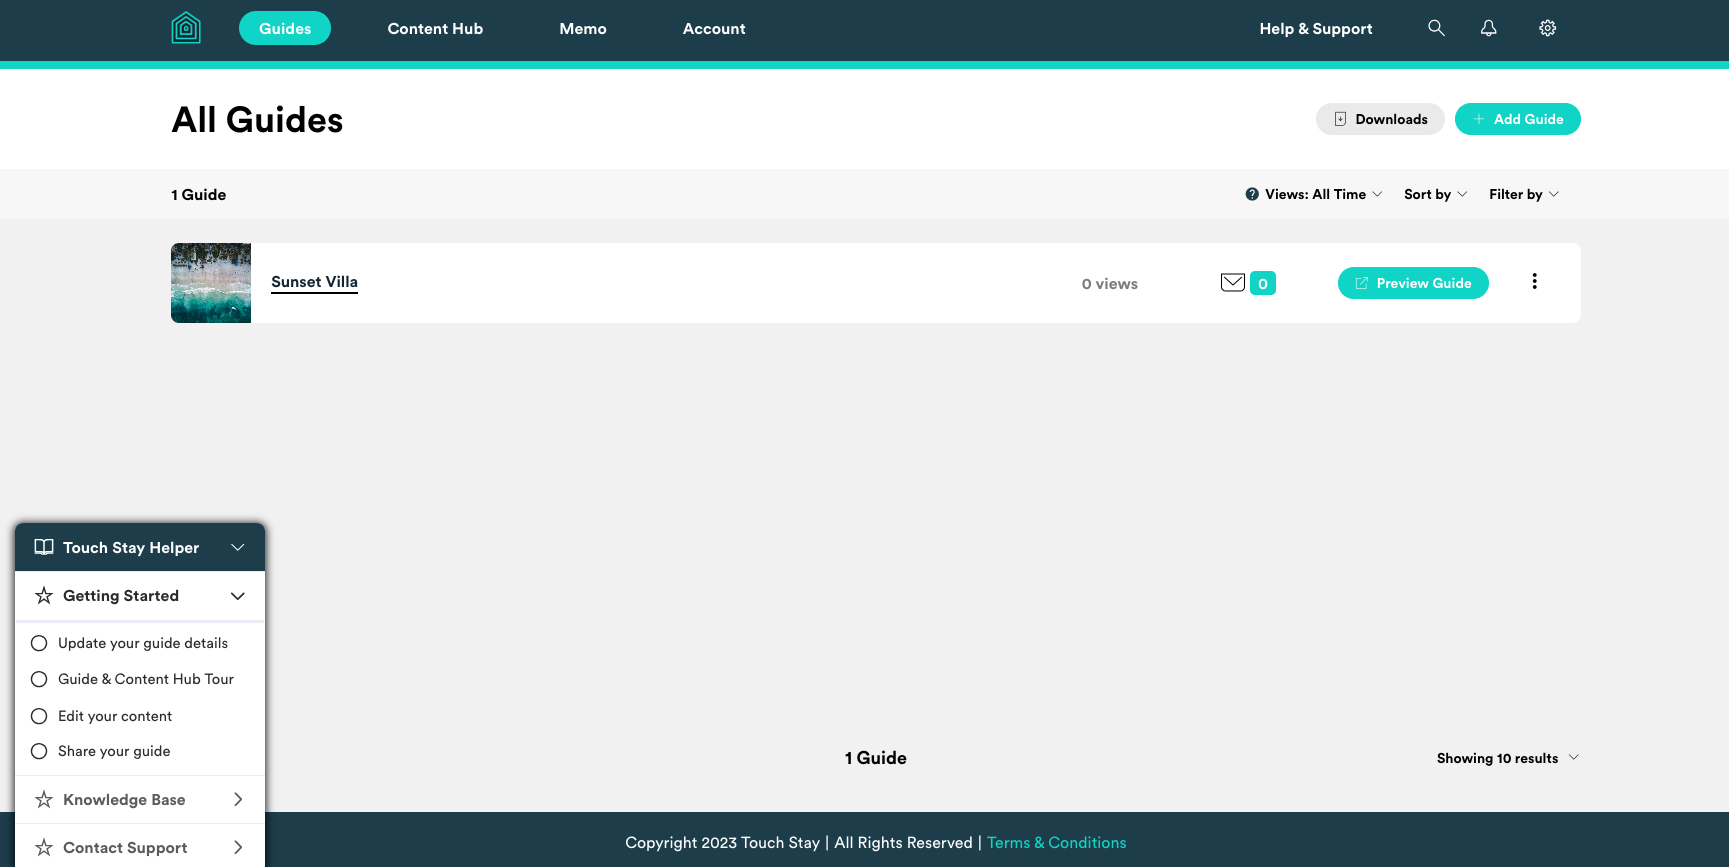Click the Touch Stay home logo
Image resolution: width=1729 pixels, height=867 pixels.
click(186, 28)
